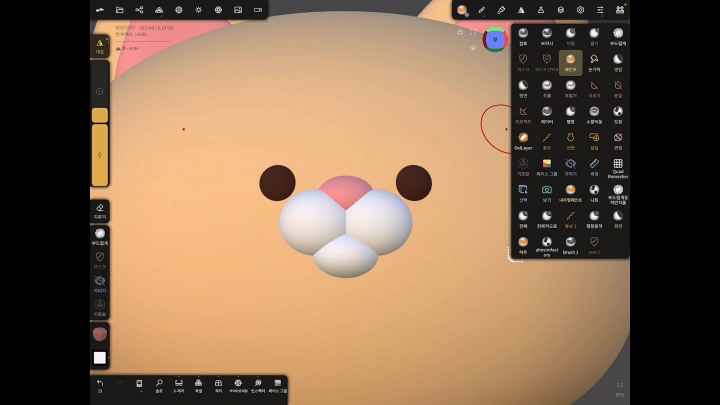Viewport: 720px width, 405px height.
Task: Select the 선반 (Lathe) tool
Action: point(570,141)
